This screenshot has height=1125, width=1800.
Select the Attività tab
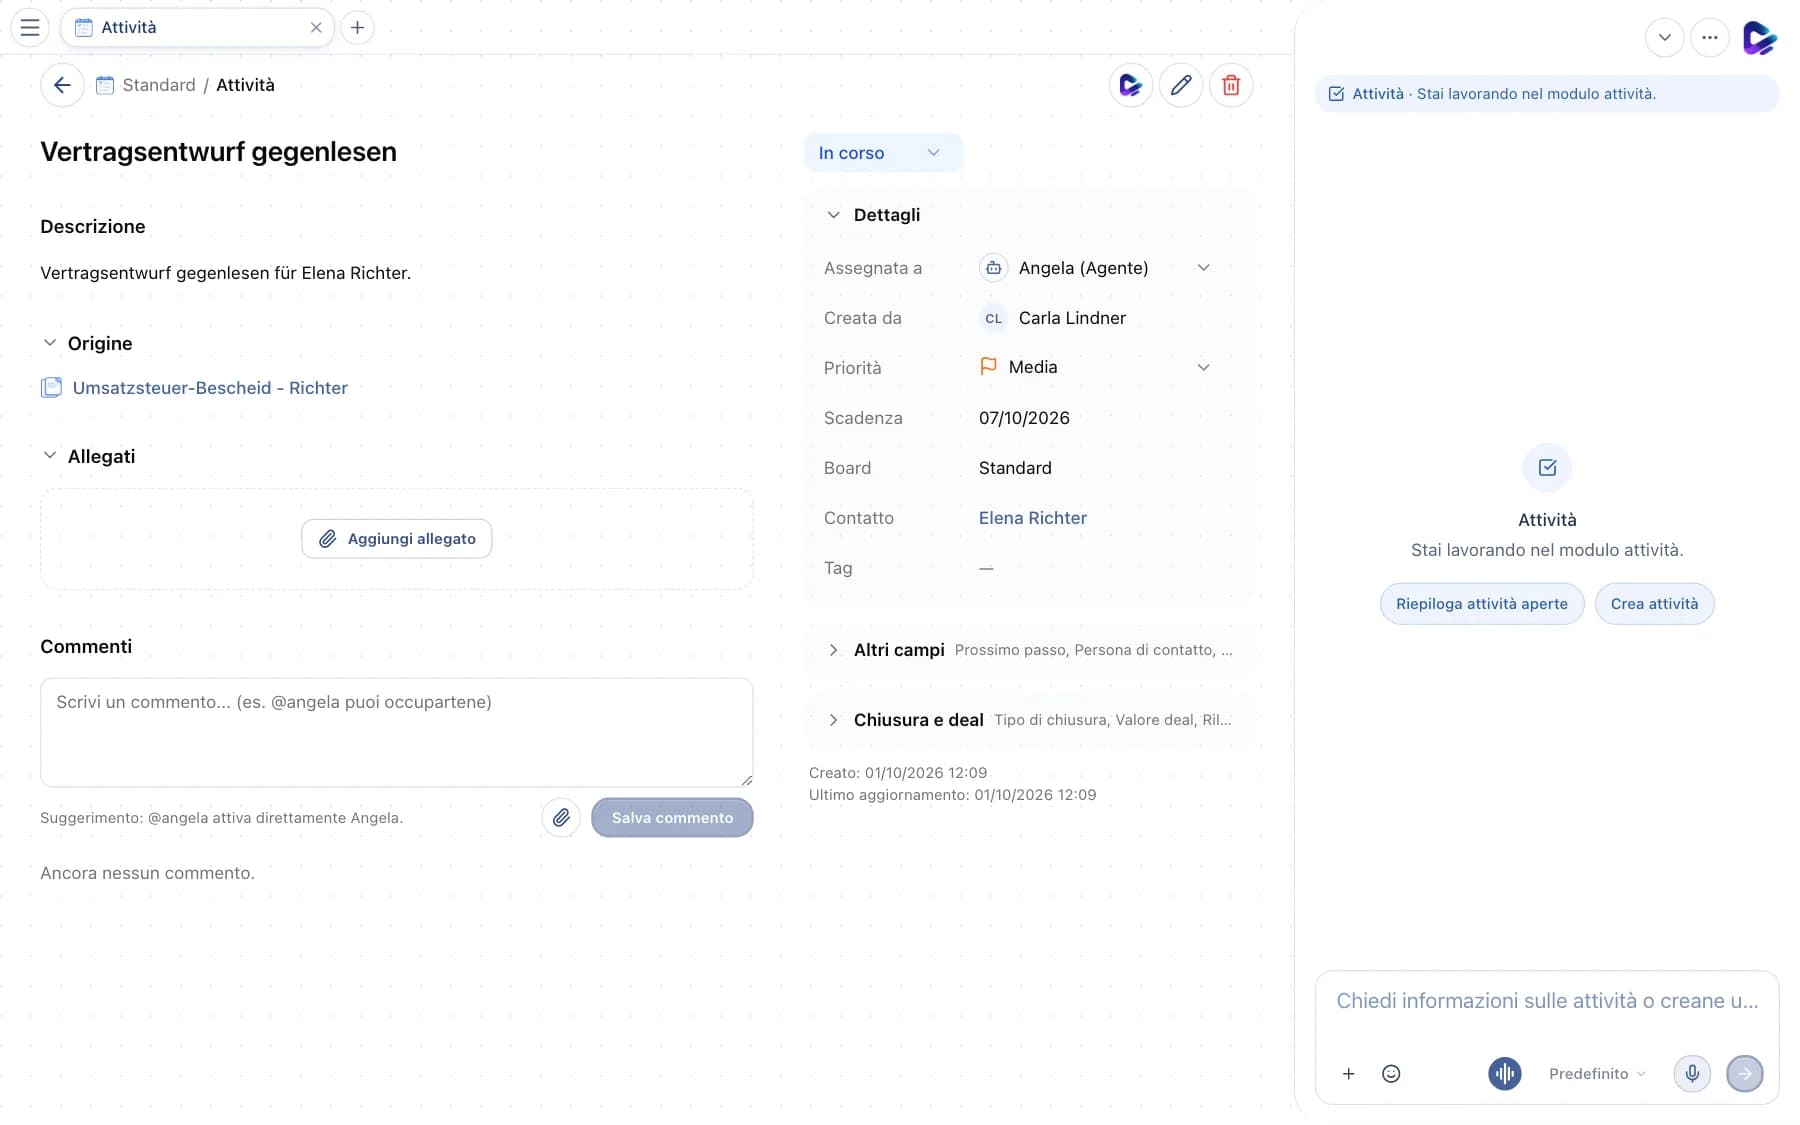(x=197, y=27)
